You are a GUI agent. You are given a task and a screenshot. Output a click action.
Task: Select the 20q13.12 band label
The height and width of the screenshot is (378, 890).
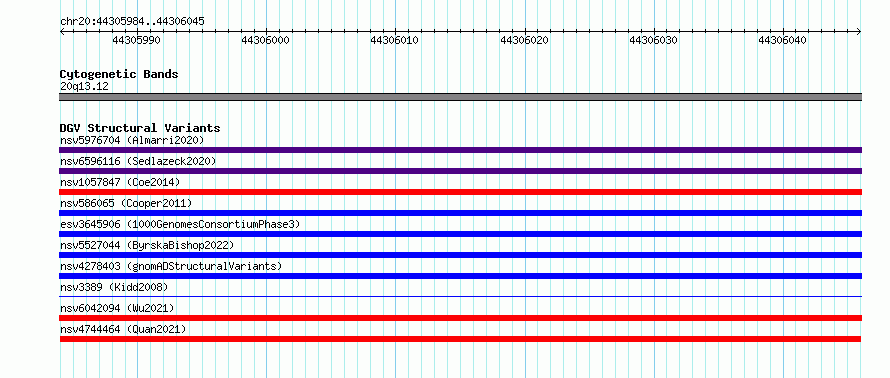click(84, 86)
